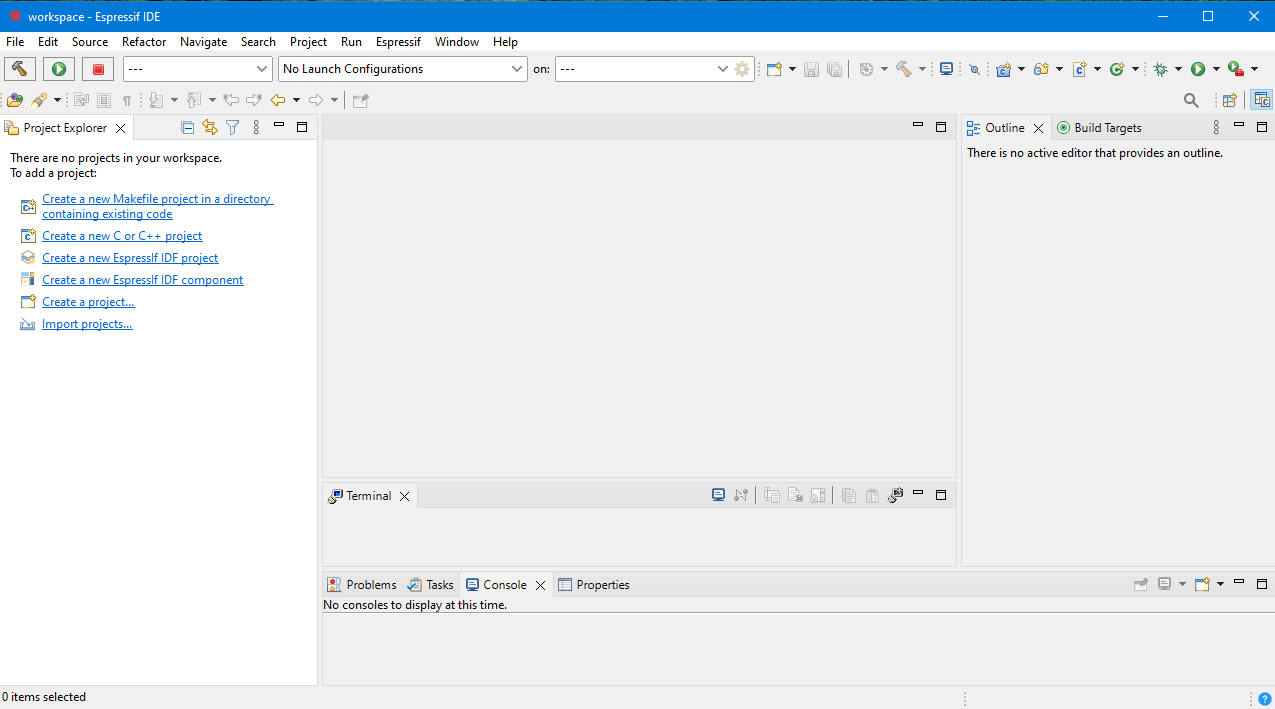This screenshot has height=709, width=1275.
Task: Open the Project Explorer View Menu dots
Action: [x=256, y=127]
